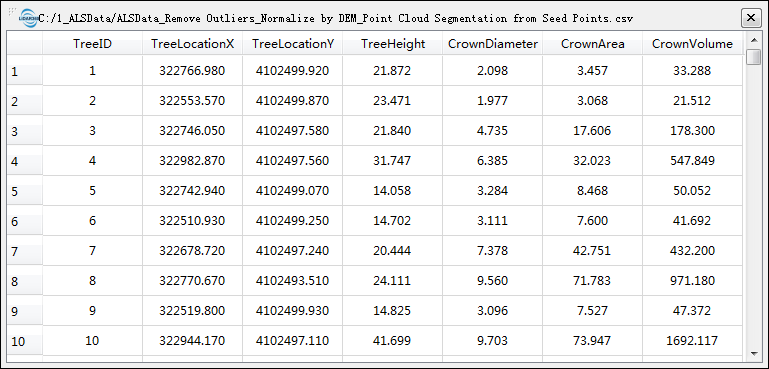This screenshot has height=369, width=769.
Task: Select the CrownVolume column header
Action: pyautogui.click(x=692, y=44)
